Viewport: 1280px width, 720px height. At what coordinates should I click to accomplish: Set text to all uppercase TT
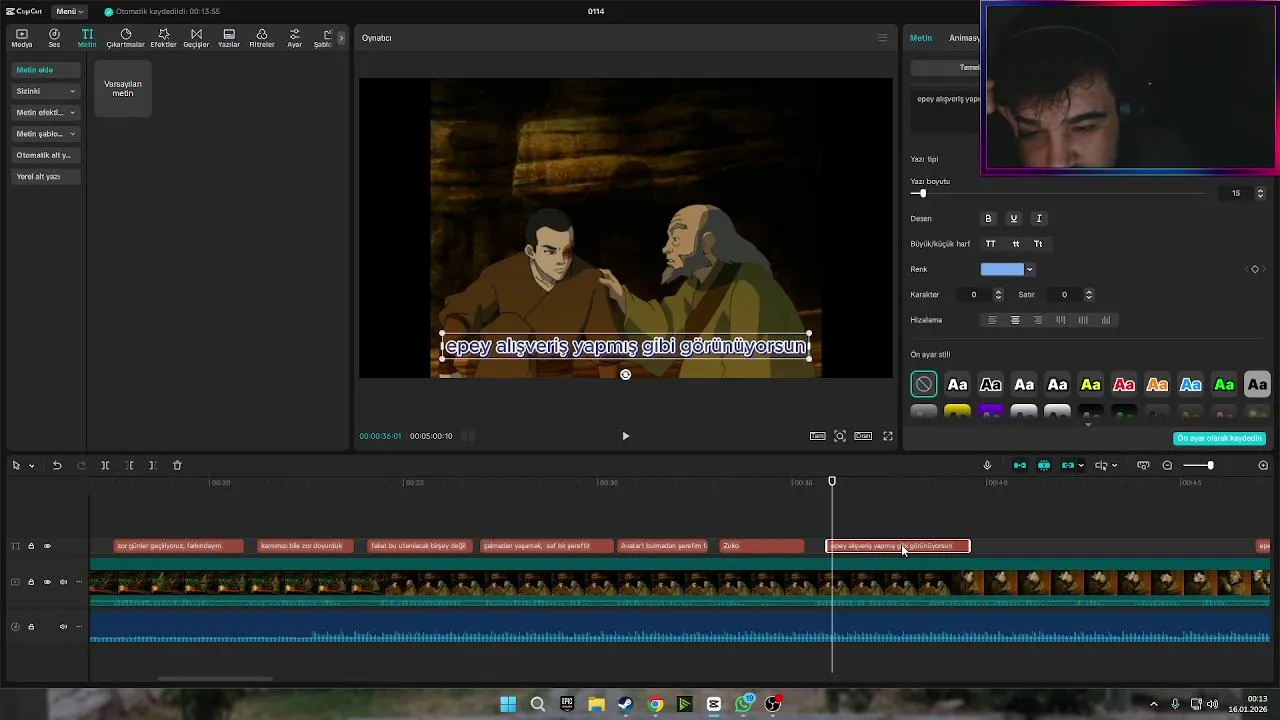[x=991, y=244]
